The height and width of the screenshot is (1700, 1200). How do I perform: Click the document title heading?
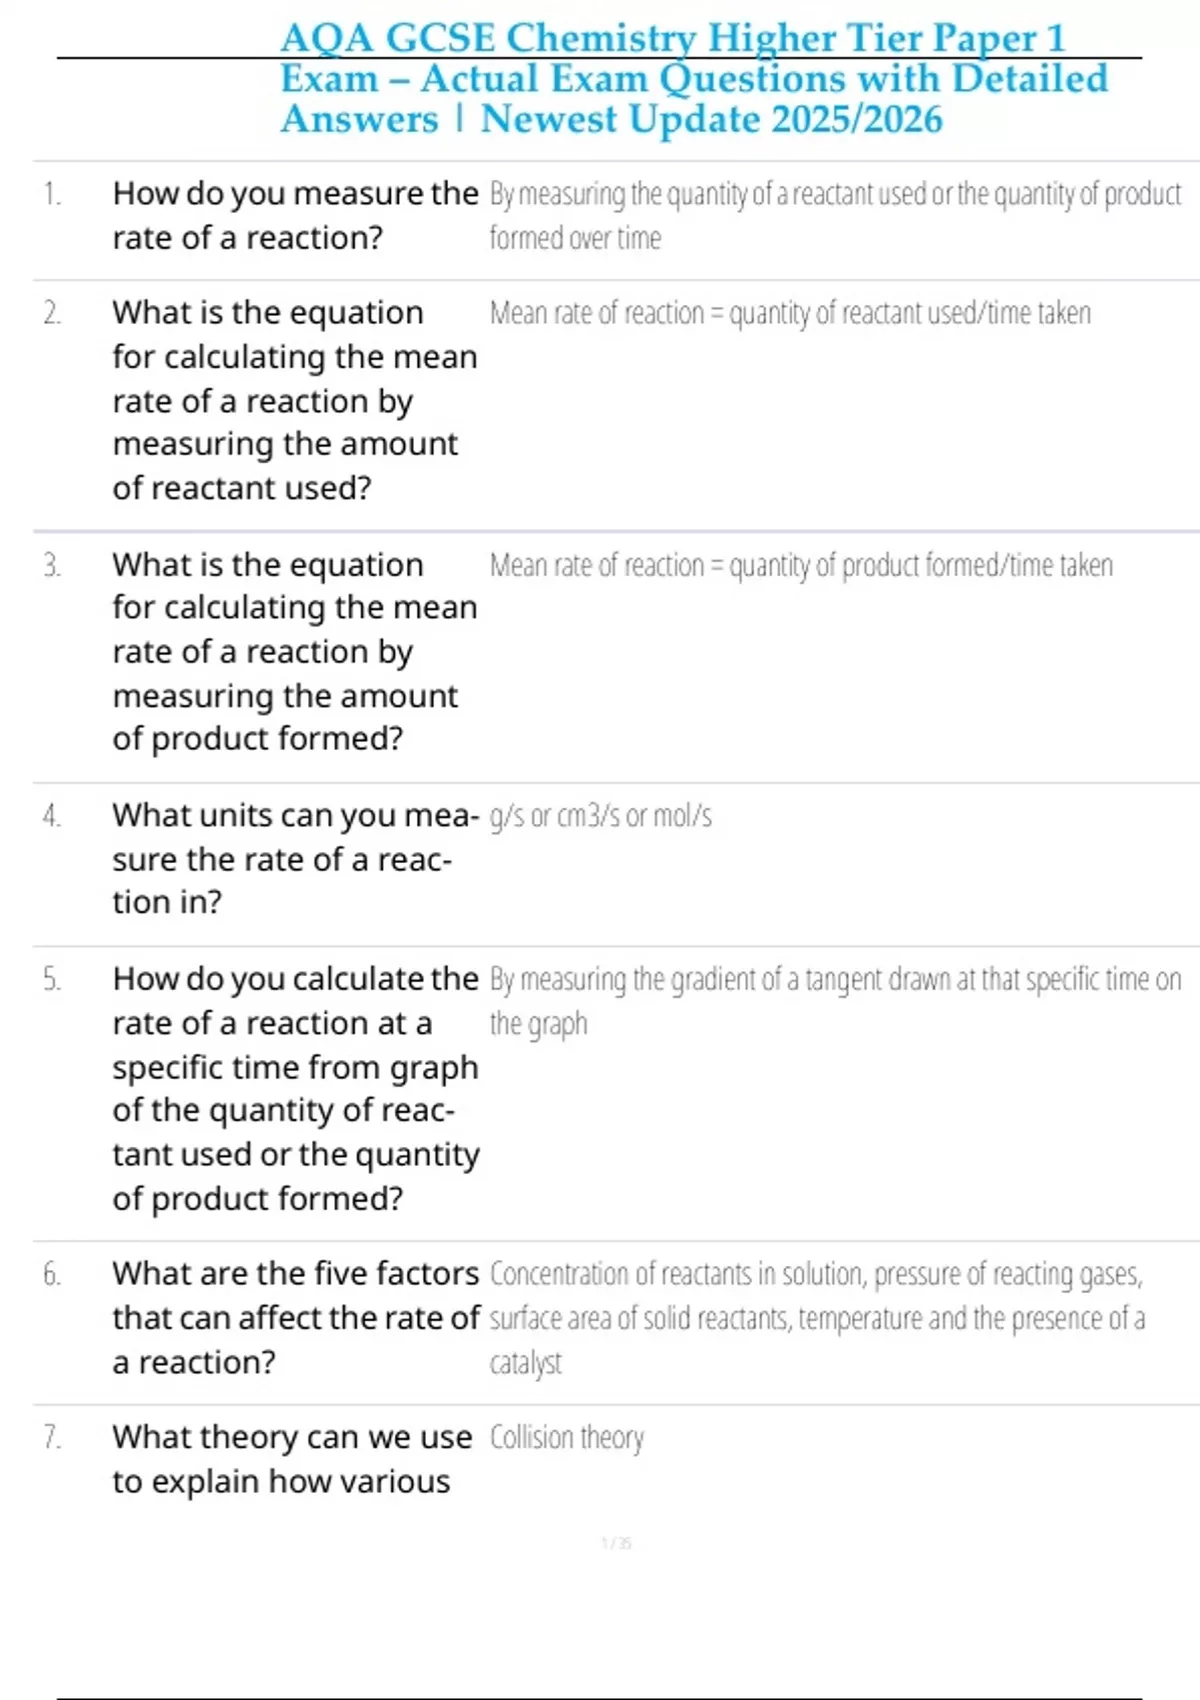(x=693, y=78)
